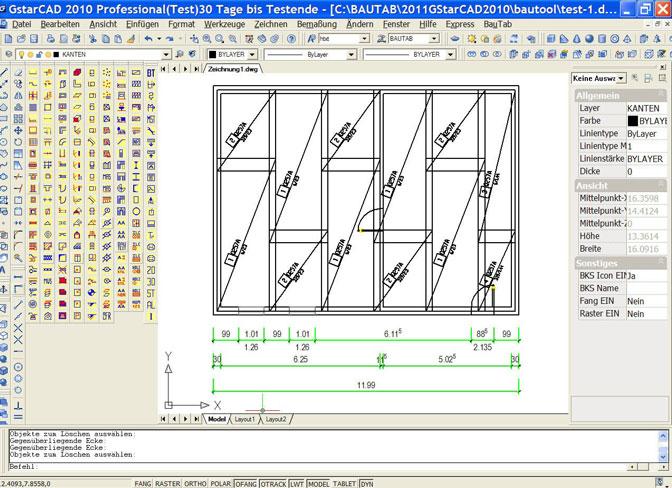672x488 pixels.
Task: Open the BYLAYER lineweight dropdown
Action: coord(450,54)
